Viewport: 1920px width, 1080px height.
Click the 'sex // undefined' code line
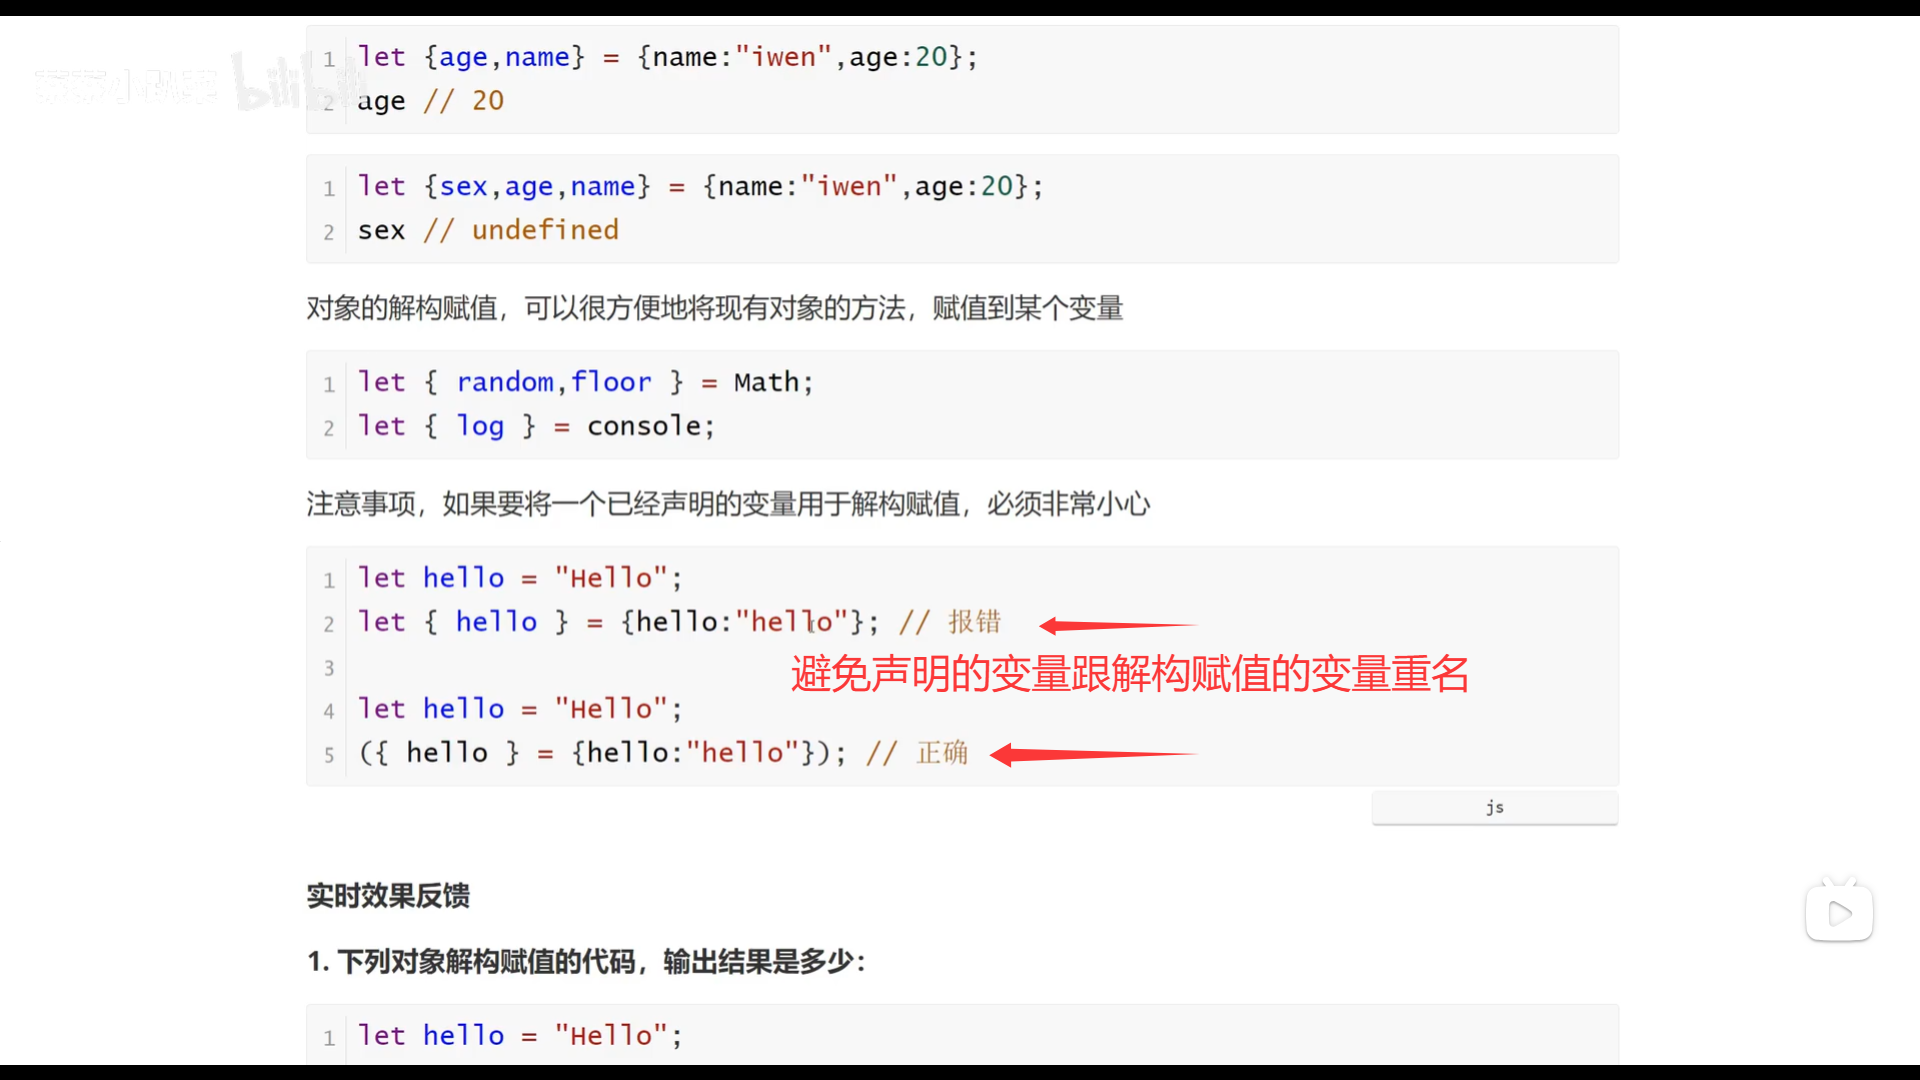(488, 230)
